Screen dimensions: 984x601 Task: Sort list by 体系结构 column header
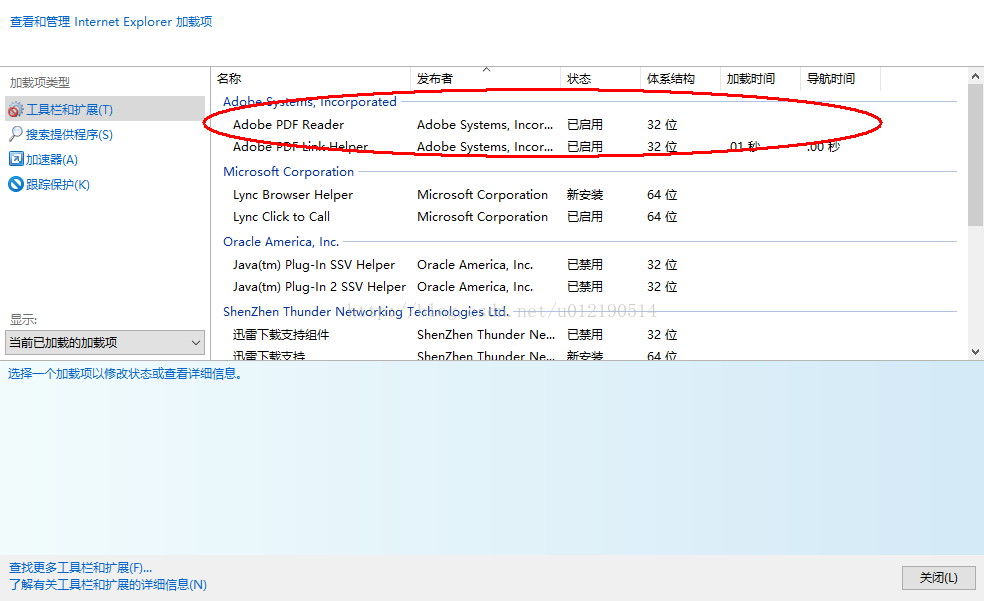pyautogui.click(x=680, y=78)
